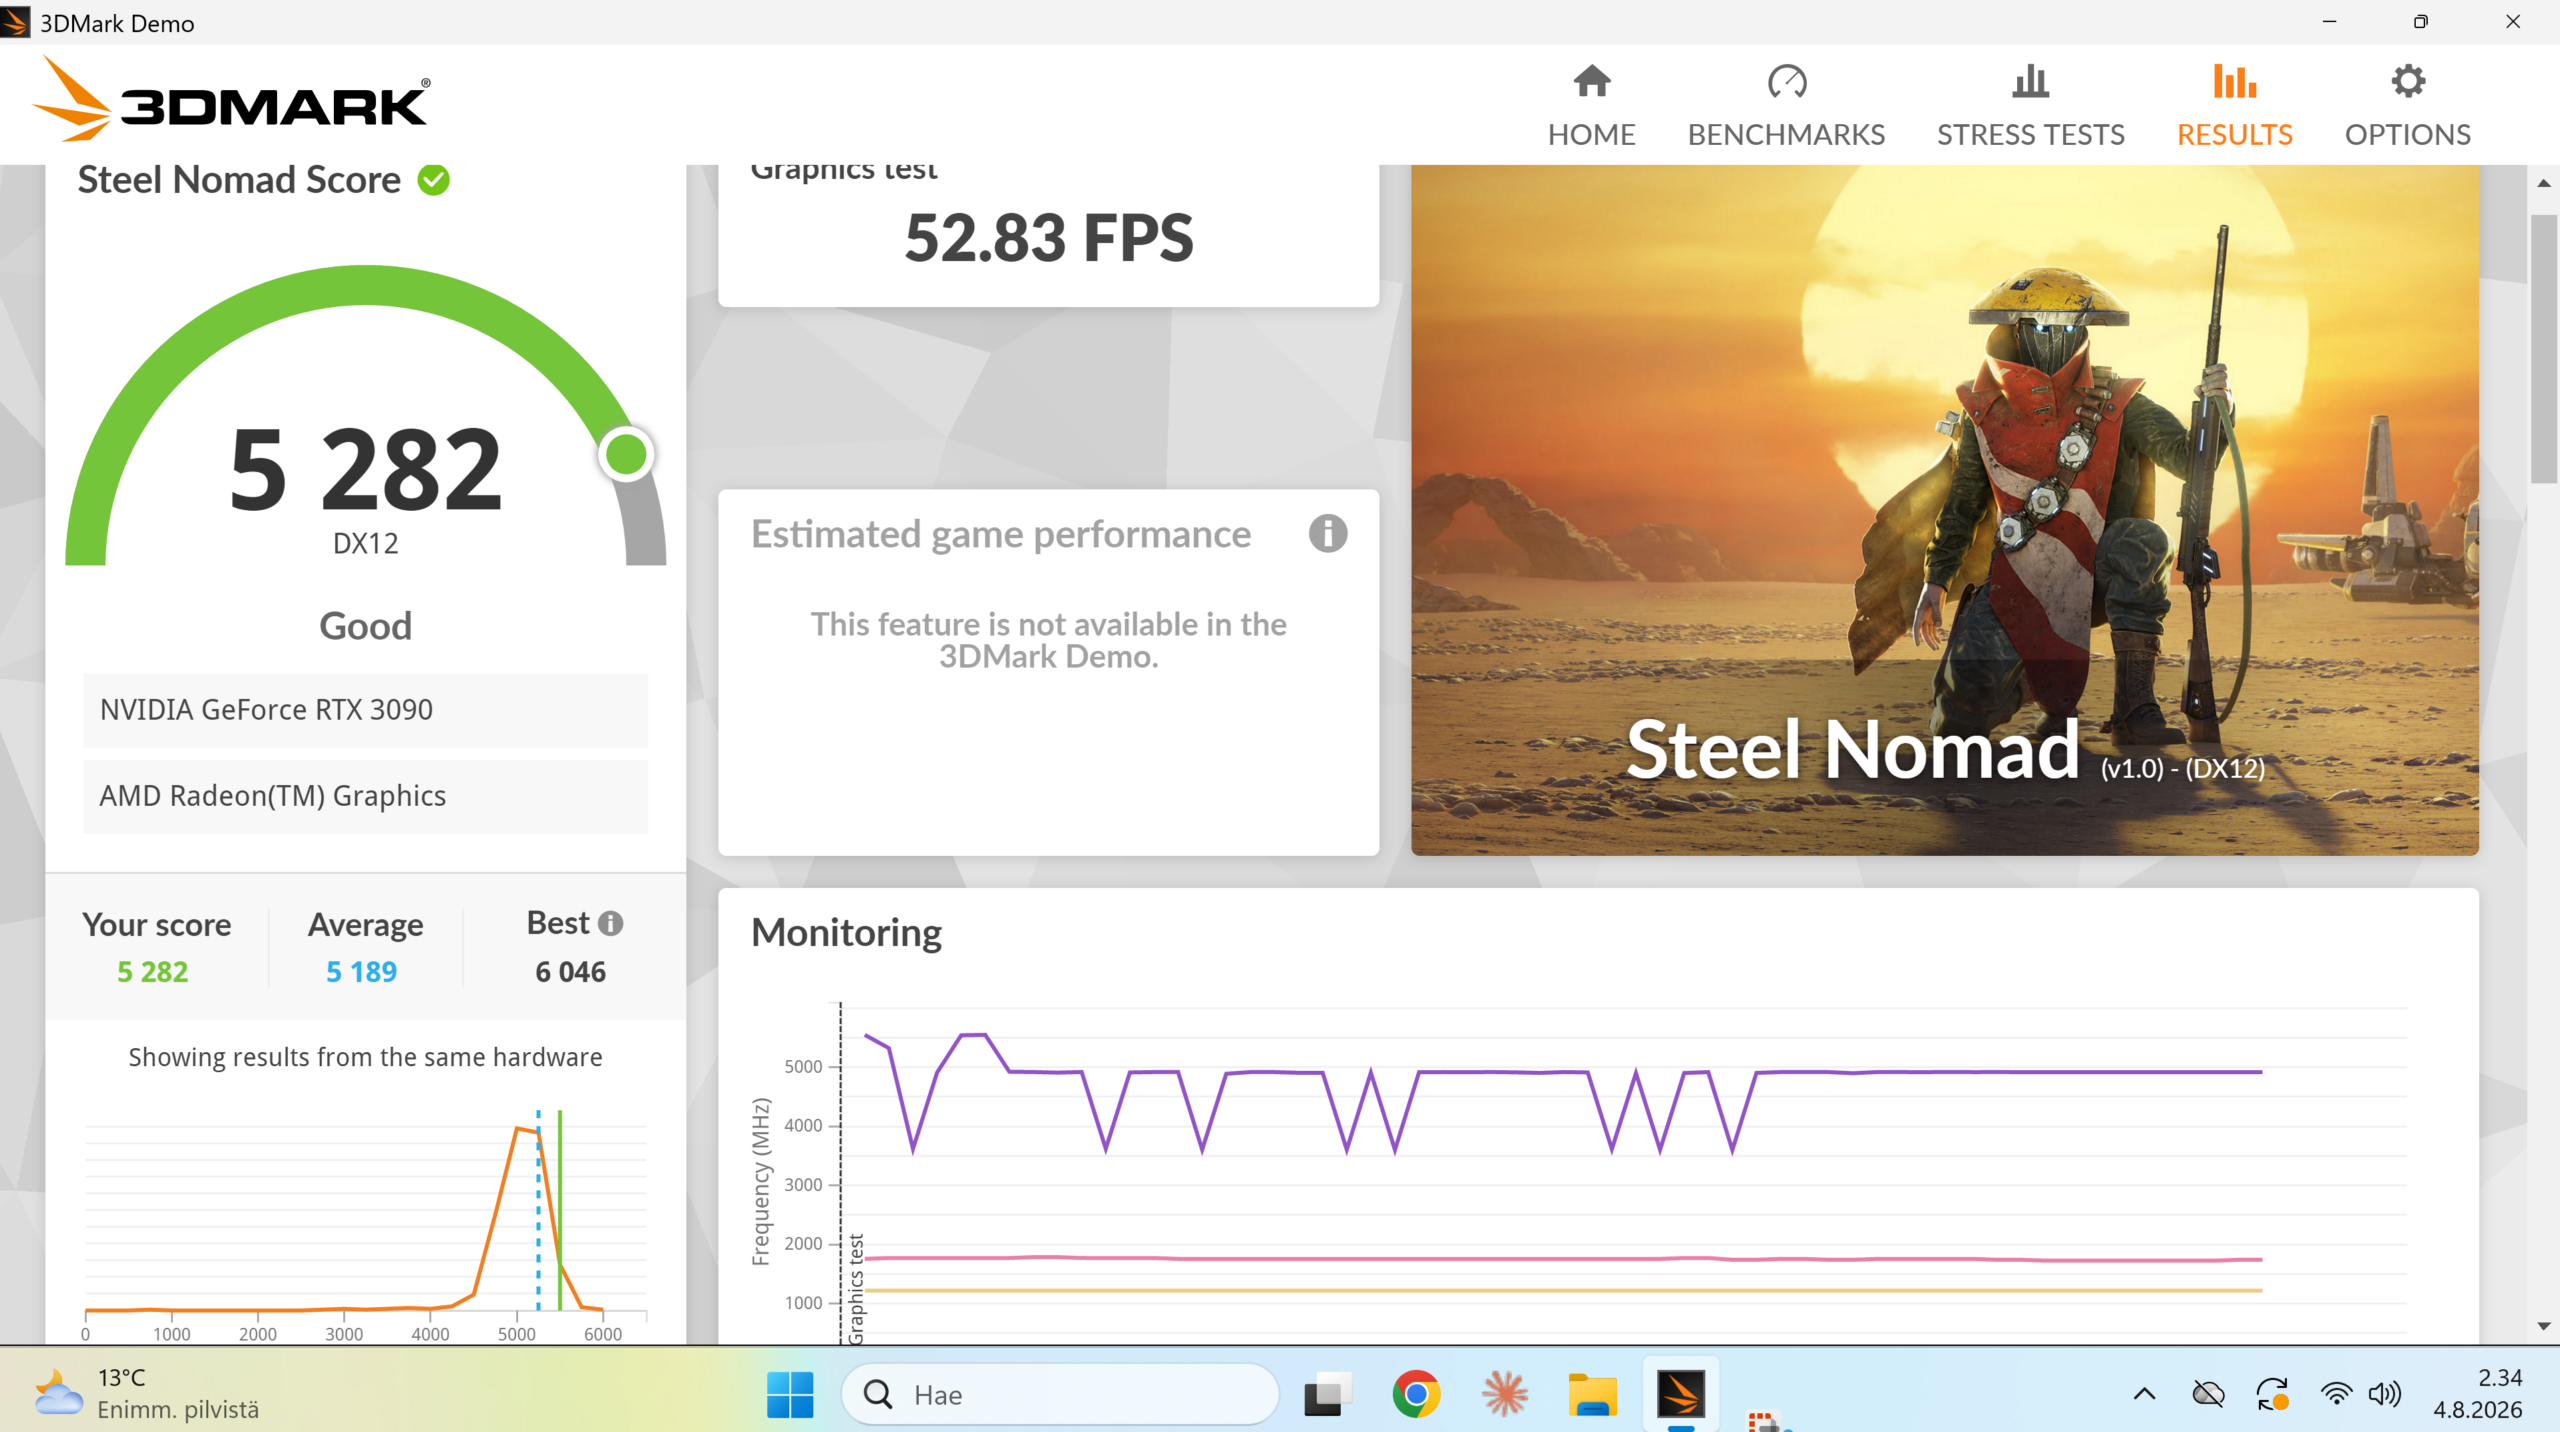Viewport: 2560px width, 1432px height.
Task: Click the Showing results from same hardware text
Action: [365, 1057]
